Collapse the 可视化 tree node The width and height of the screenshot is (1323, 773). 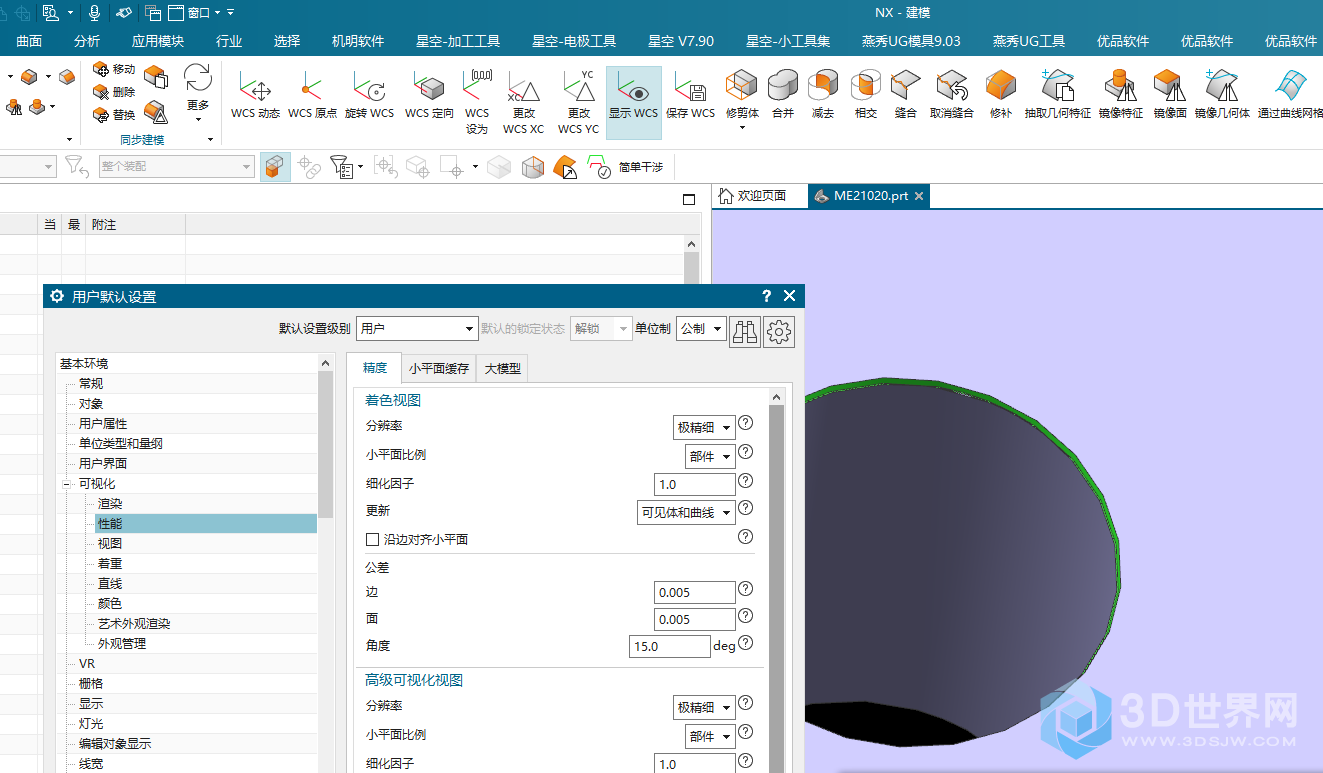pos(67,484)
